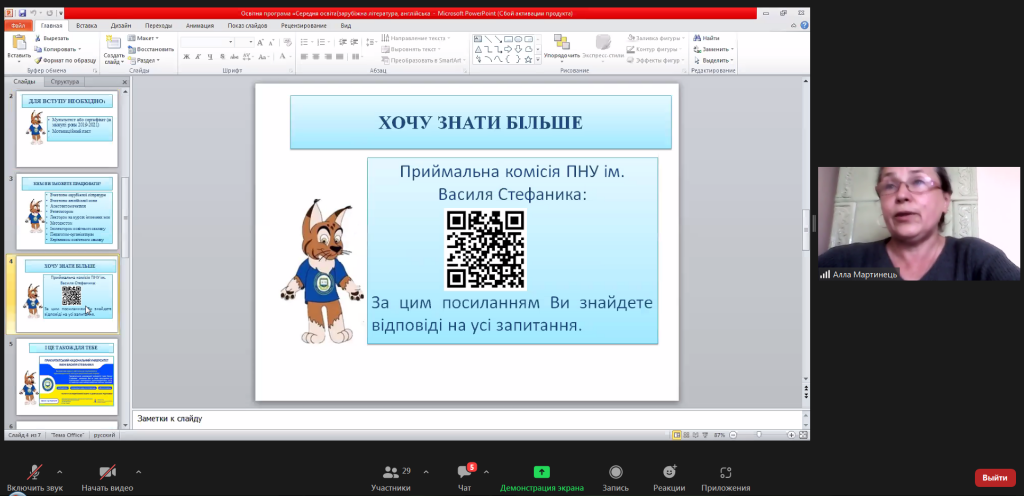The height and width of the screenshot is (496, 1024).
Task: Toggle camera with Начать видео
Action: point(107,472)
